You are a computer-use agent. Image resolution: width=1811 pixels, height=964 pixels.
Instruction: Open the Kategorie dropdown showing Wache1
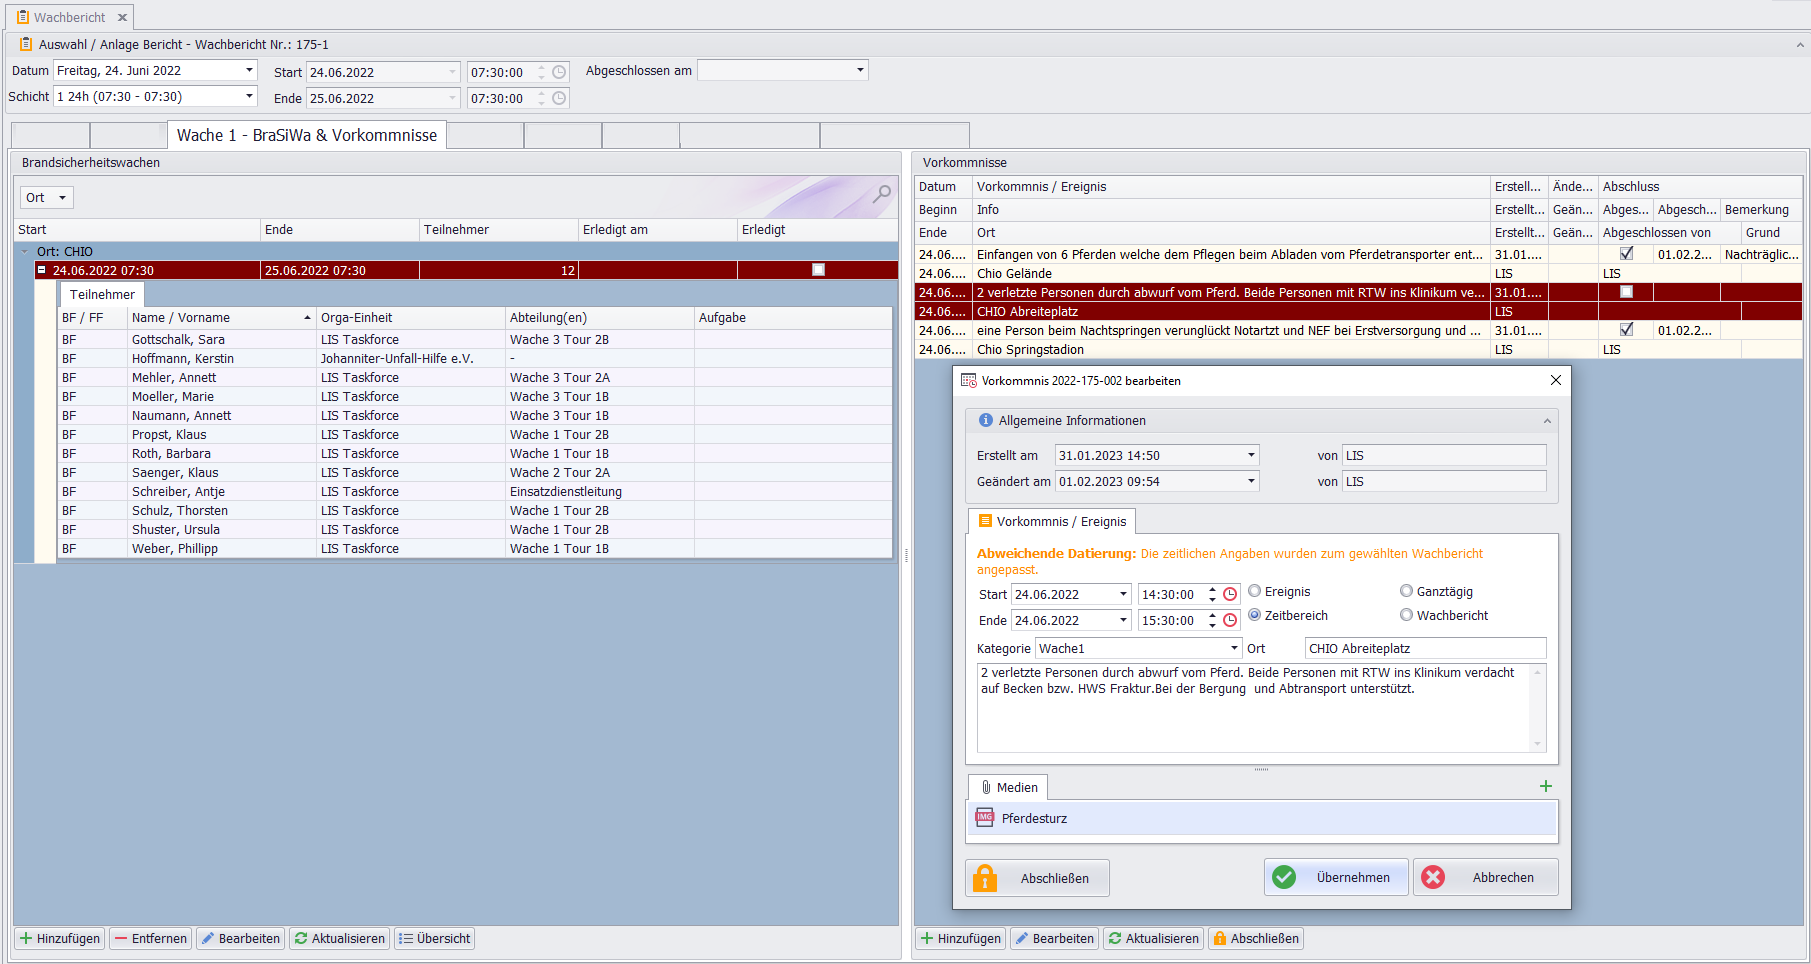[x=1234, y=648]
